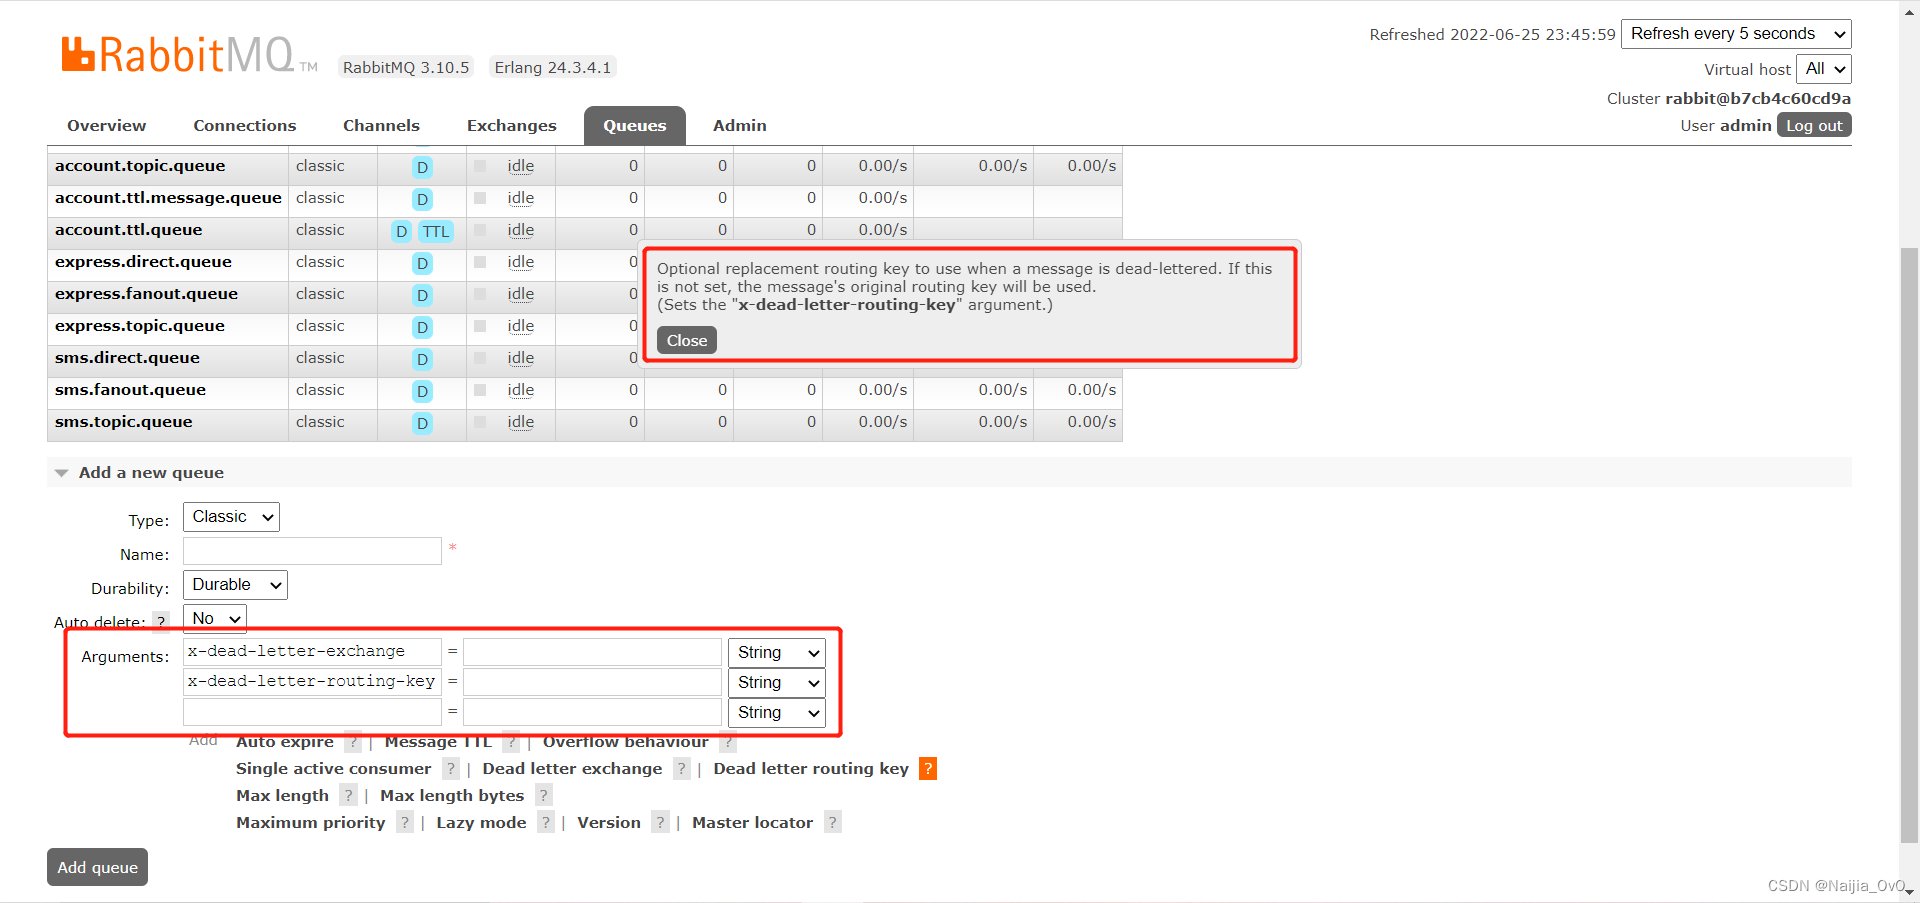1920x903 pixels.
Task: Click Master locator argument link
Action: 752,823
